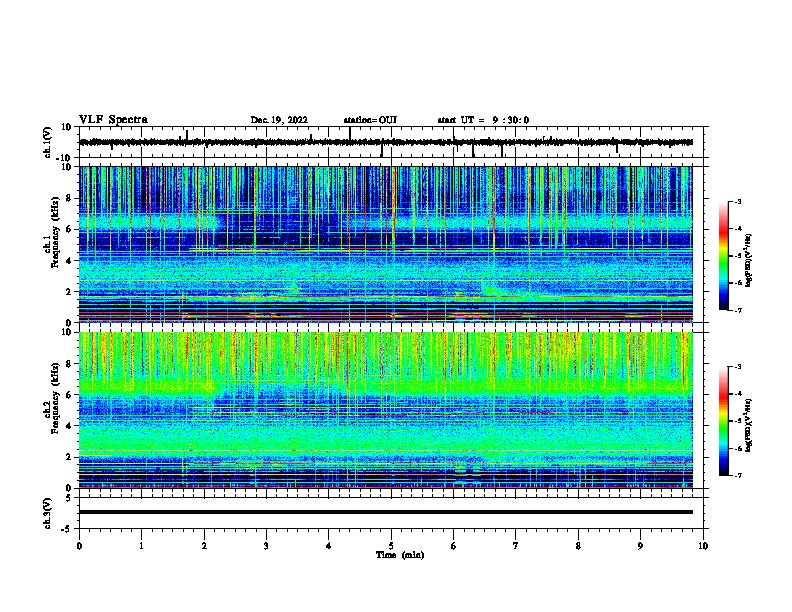Click the ch.1 color scale 'log(PSD)' unit label
Viewport: 792px width, 612px height.
[749, 260]
